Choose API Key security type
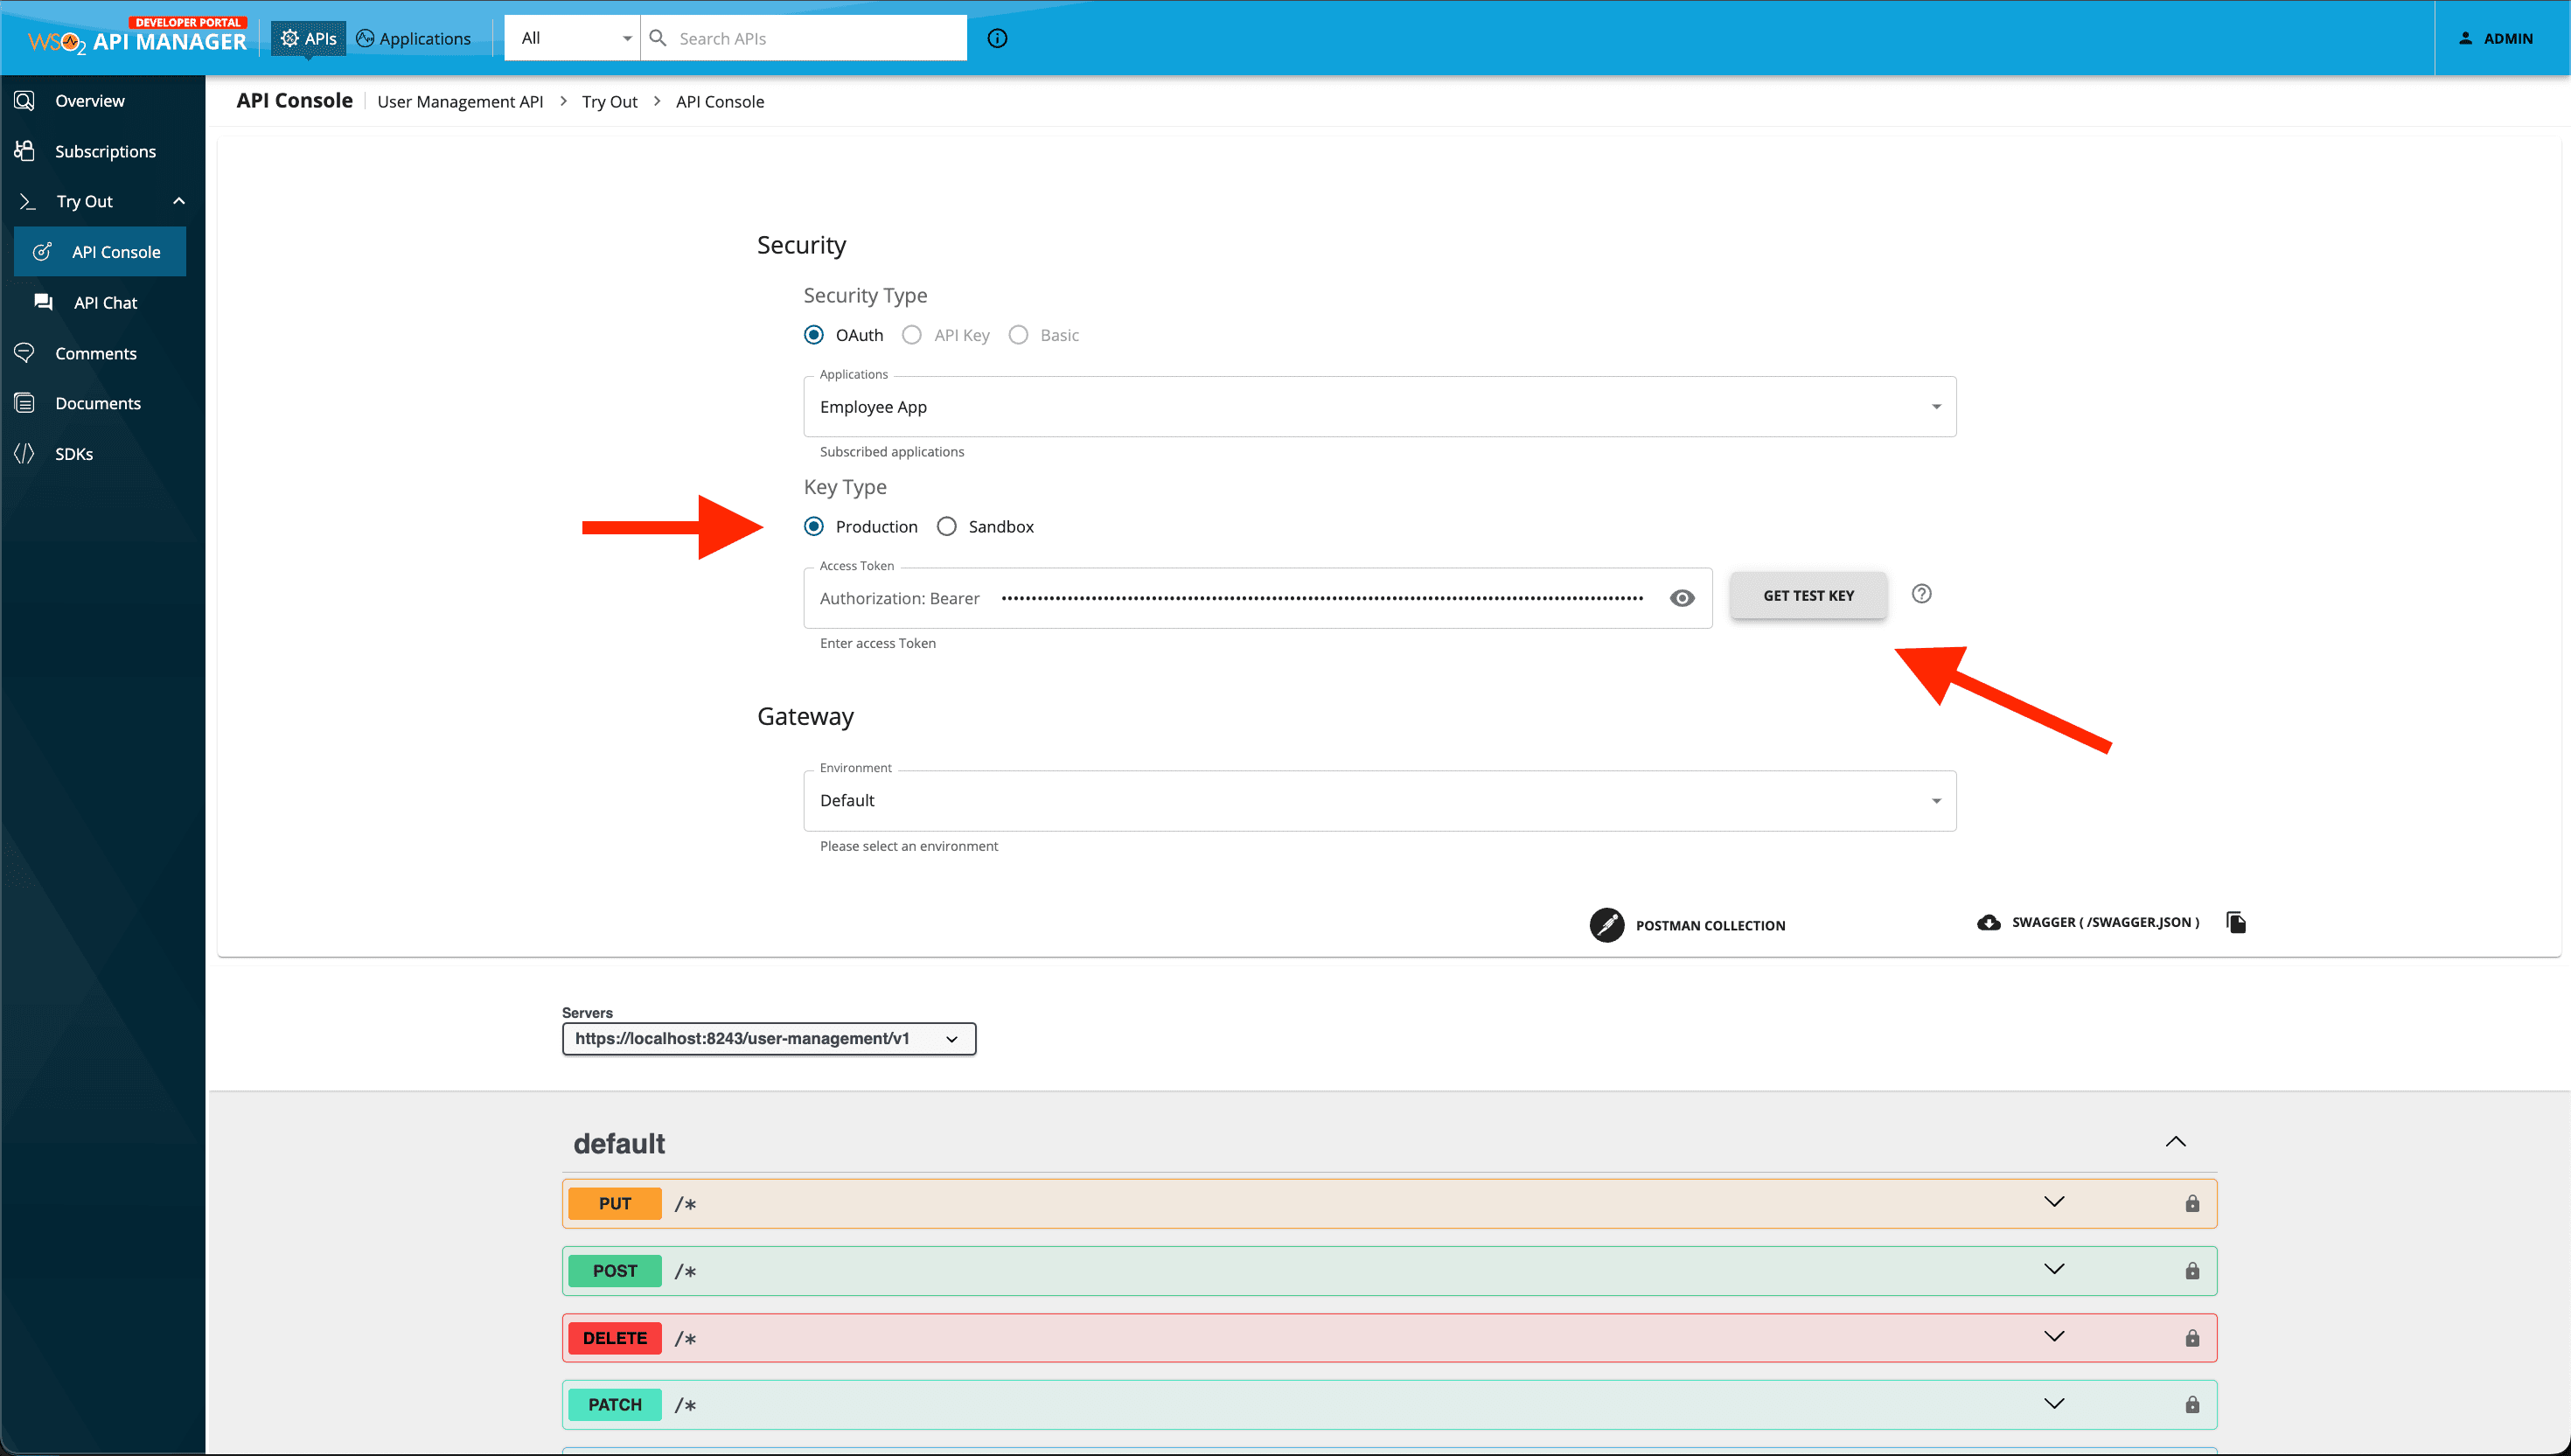The image size is (2571, 1456). [x=912, y=335]
